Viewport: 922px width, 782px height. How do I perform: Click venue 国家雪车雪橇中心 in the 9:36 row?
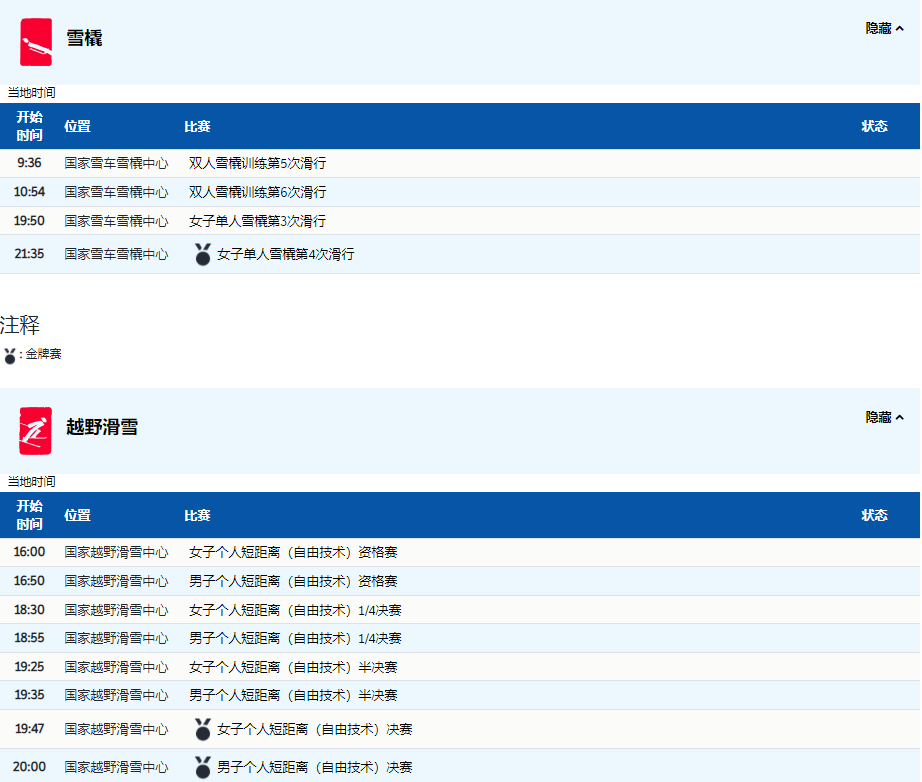point(116,163)
